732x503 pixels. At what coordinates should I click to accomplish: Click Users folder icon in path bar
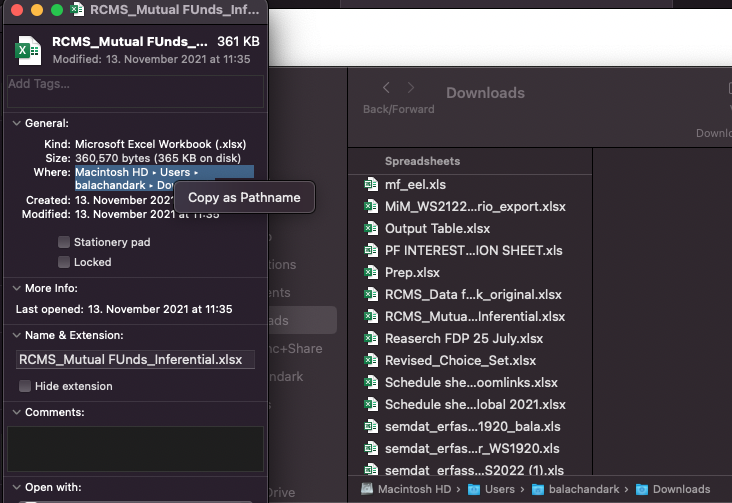point(474,489)
